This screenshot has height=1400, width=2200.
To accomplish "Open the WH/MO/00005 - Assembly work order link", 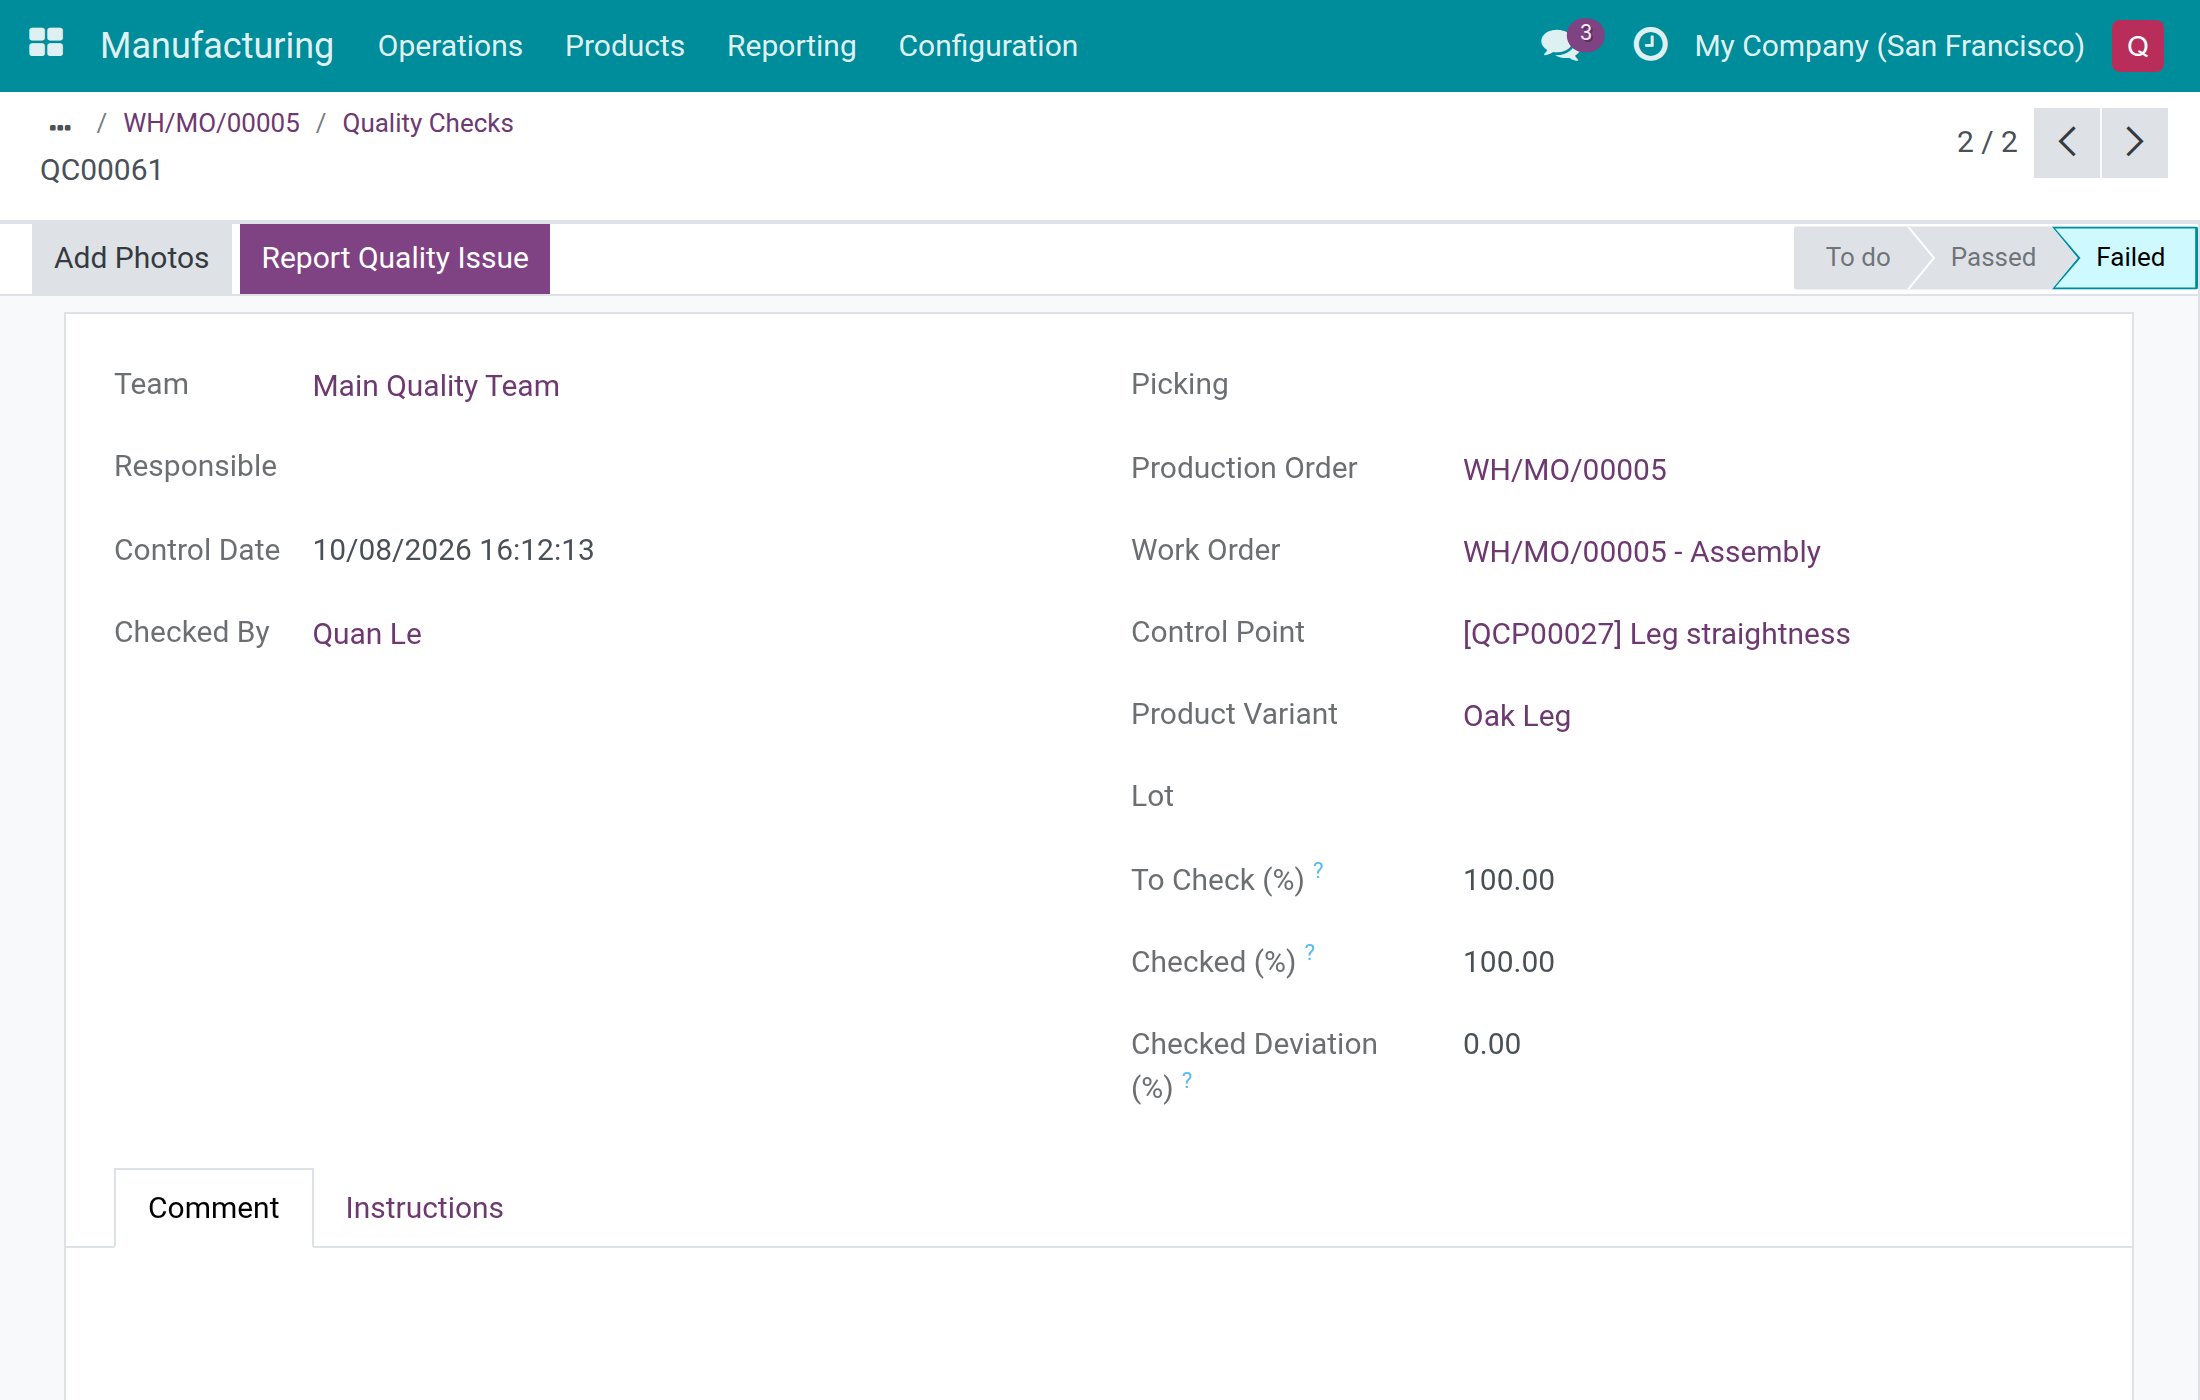I will point(1641,552).
